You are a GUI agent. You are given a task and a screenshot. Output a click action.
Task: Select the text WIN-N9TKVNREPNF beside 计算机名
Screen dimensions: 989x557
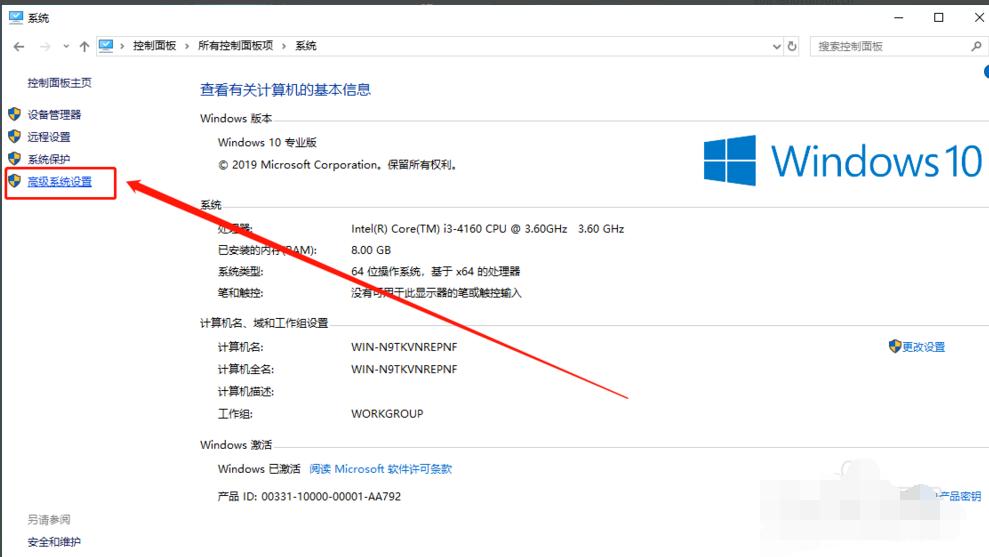[x=404, y=347]
